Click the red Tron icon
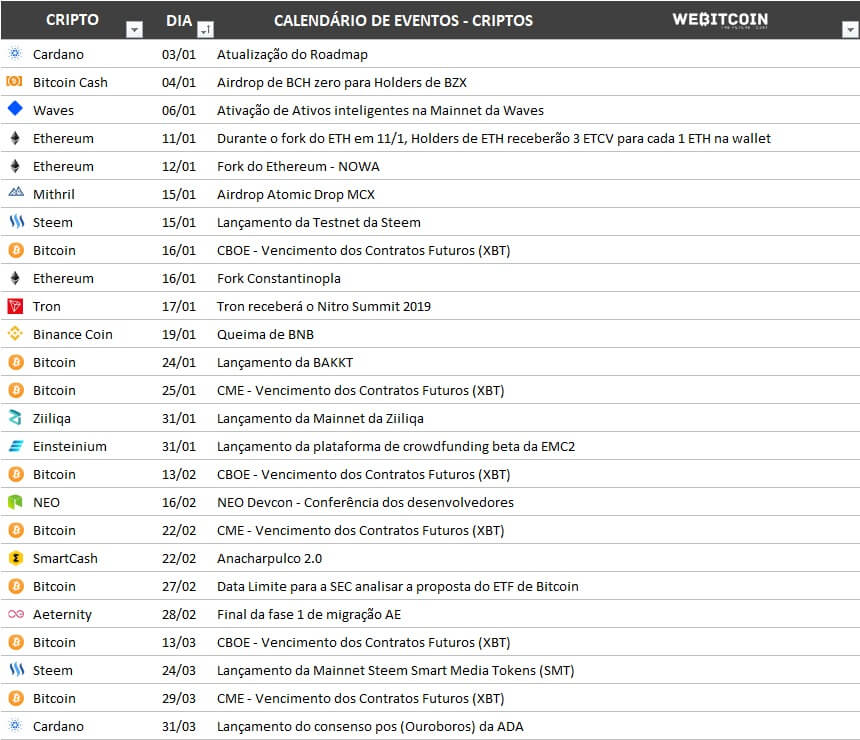 [15, 306]
